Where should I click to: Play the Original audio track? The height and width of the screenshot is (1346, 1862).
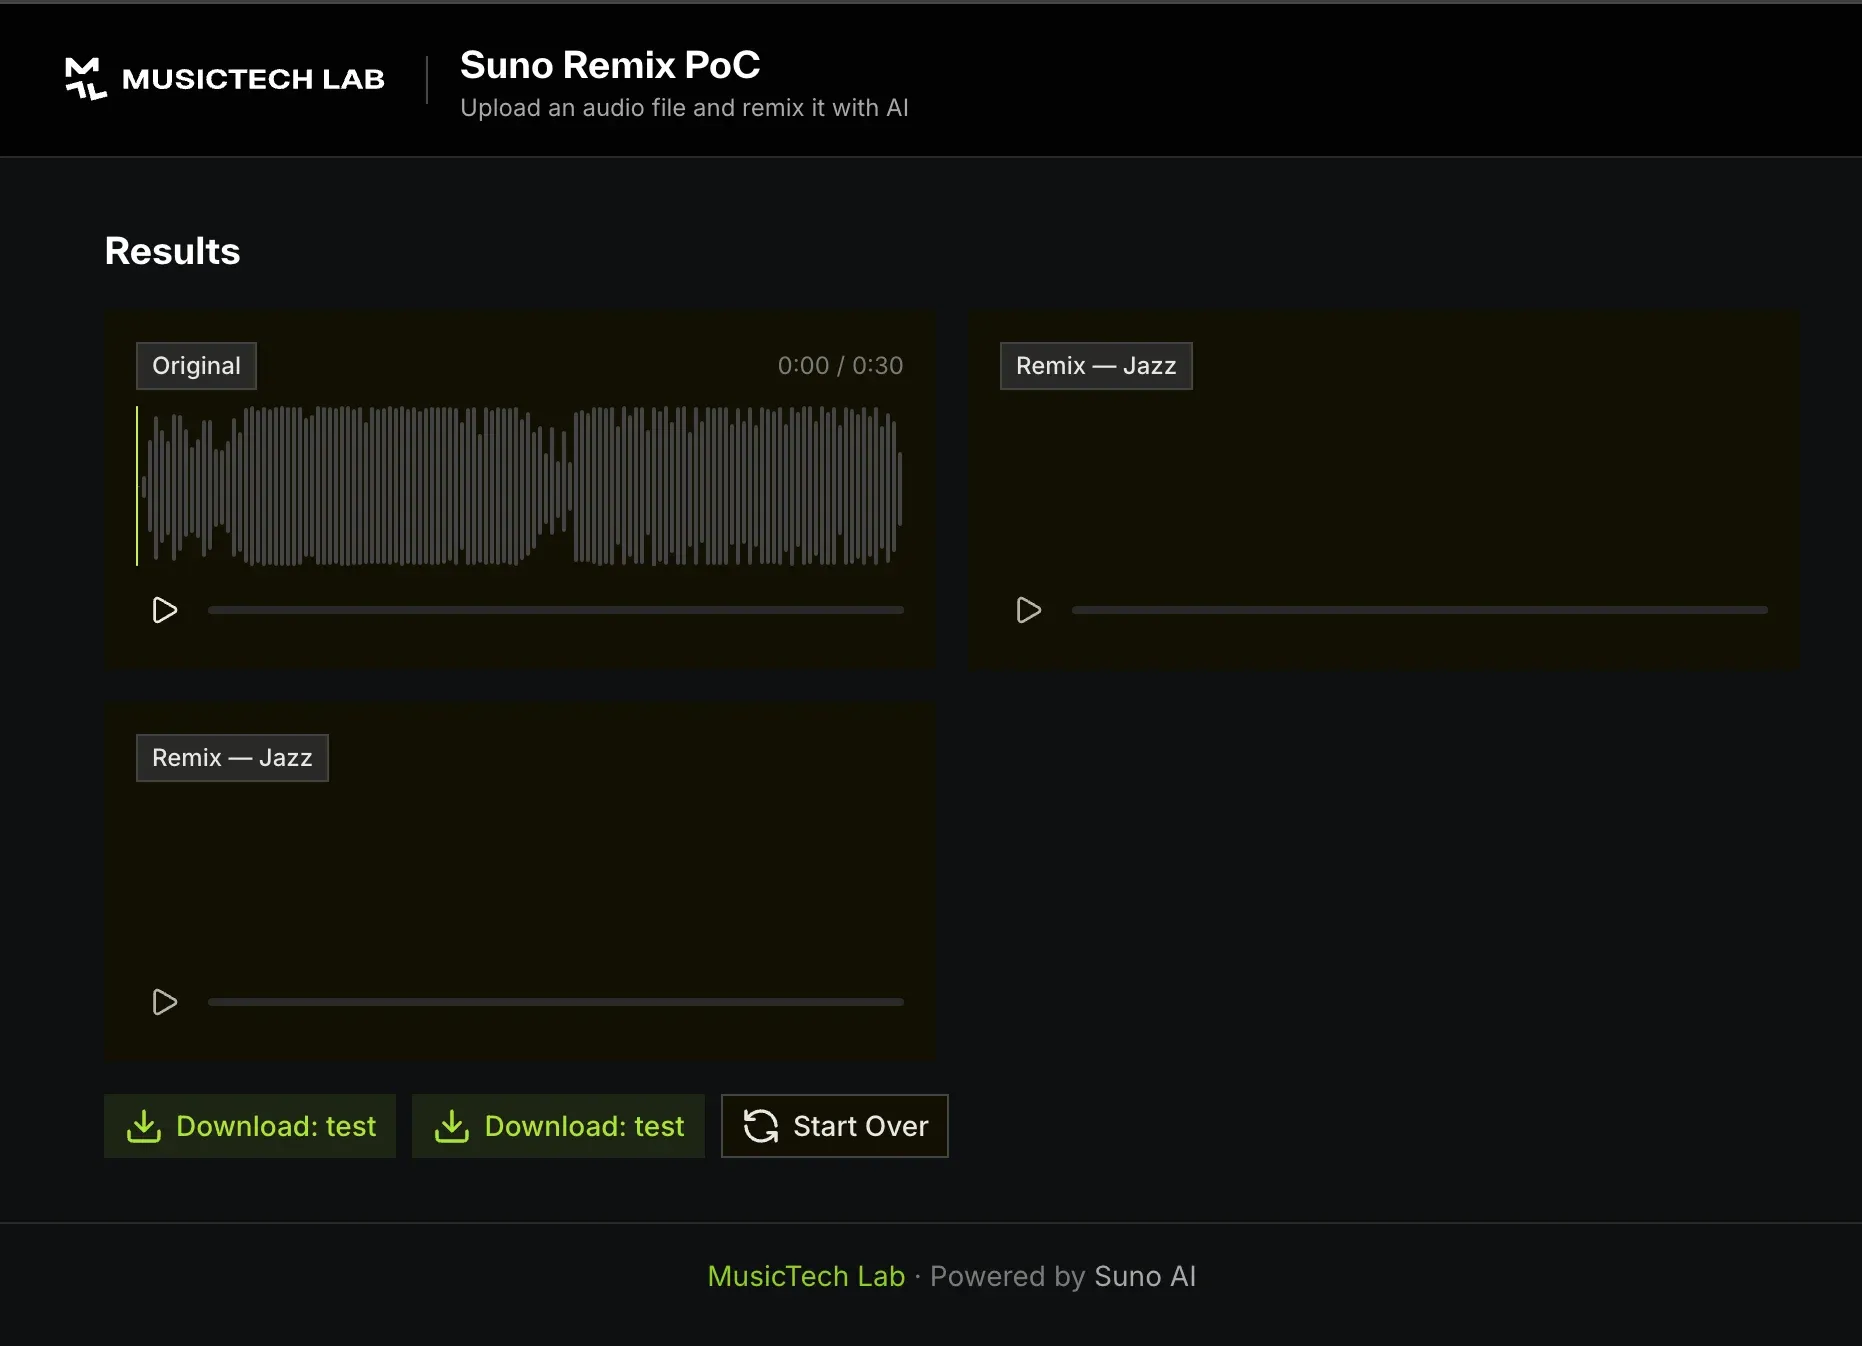coord(164,610)
